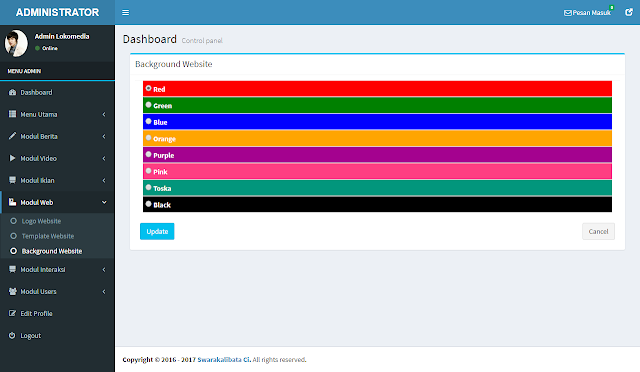
Task: Click the Logout power icon
Action: [12, 335]
